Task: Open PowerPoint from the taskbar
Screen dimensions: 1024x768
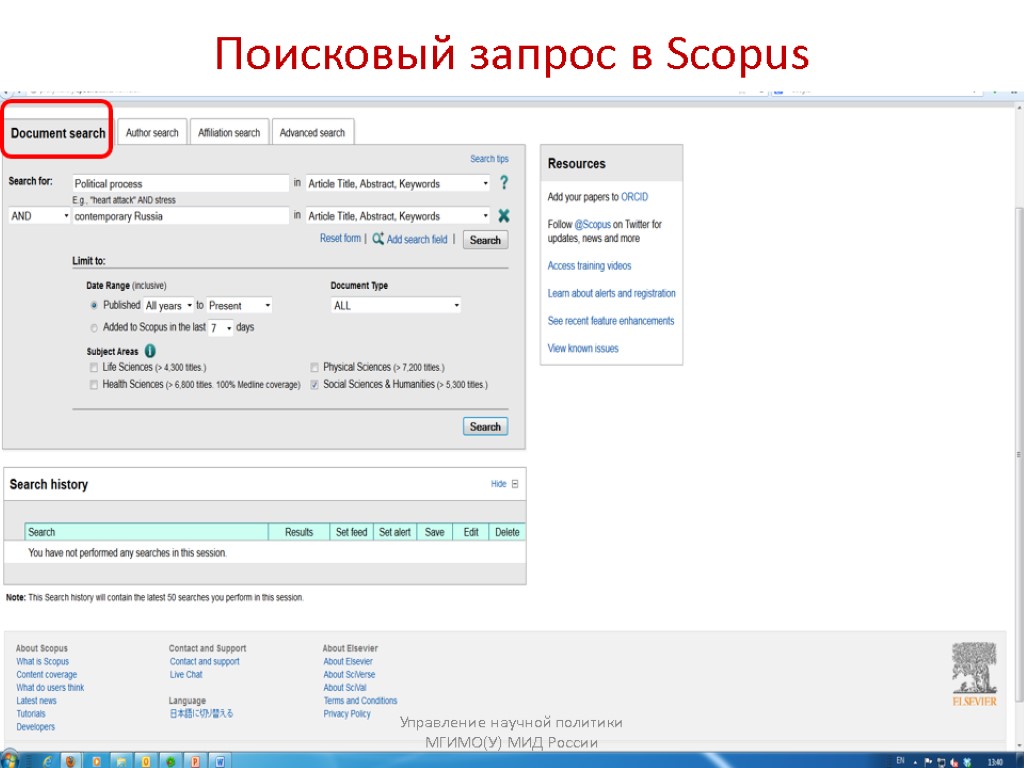Action: point(195,761)
